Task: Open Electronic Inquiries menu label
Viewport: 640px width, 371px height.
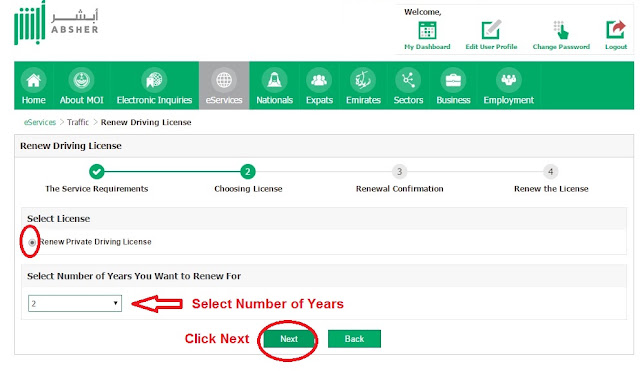Action: point(154,100)
